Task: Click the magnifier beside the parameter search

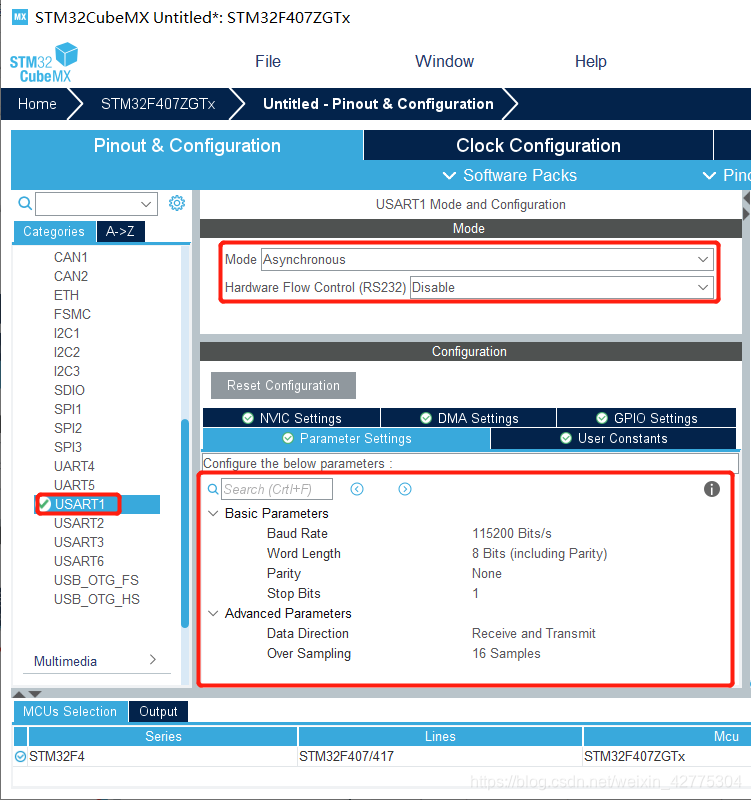Action: 213,489
